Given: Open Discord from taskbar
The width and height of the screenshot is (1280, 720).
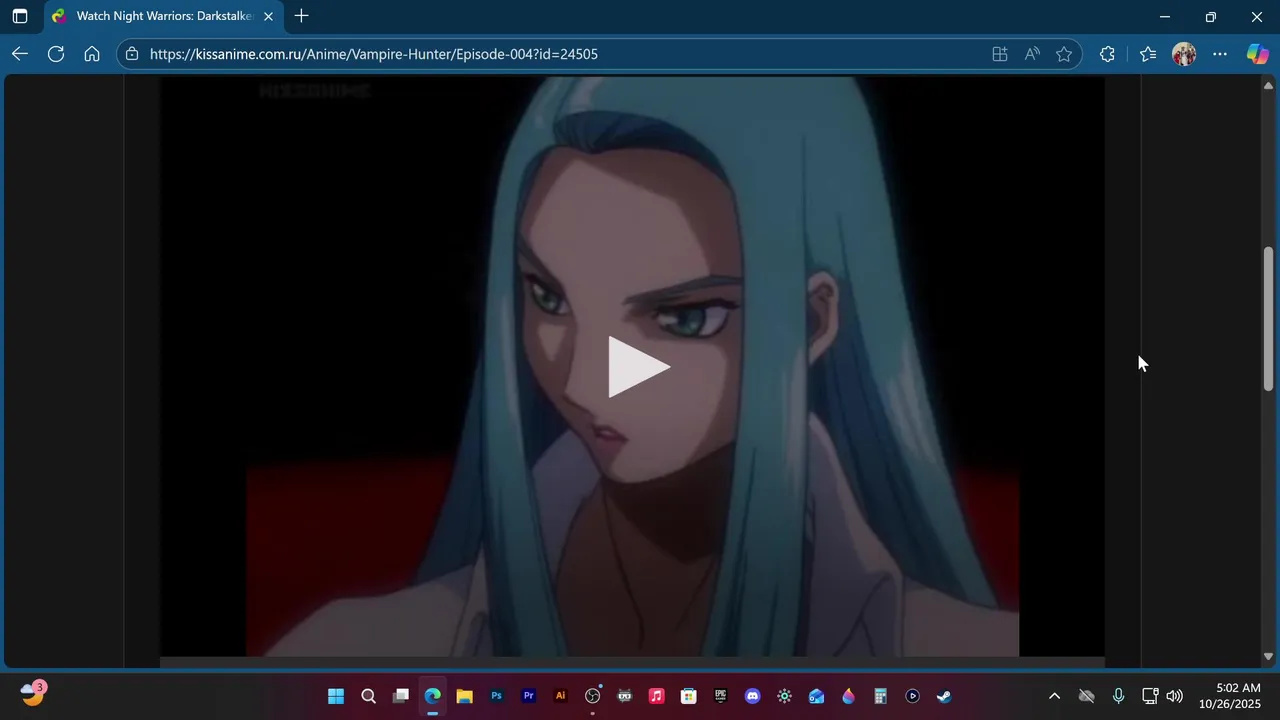Looking at the screenshot, I should pyautogui.click(x=752, y=696).
